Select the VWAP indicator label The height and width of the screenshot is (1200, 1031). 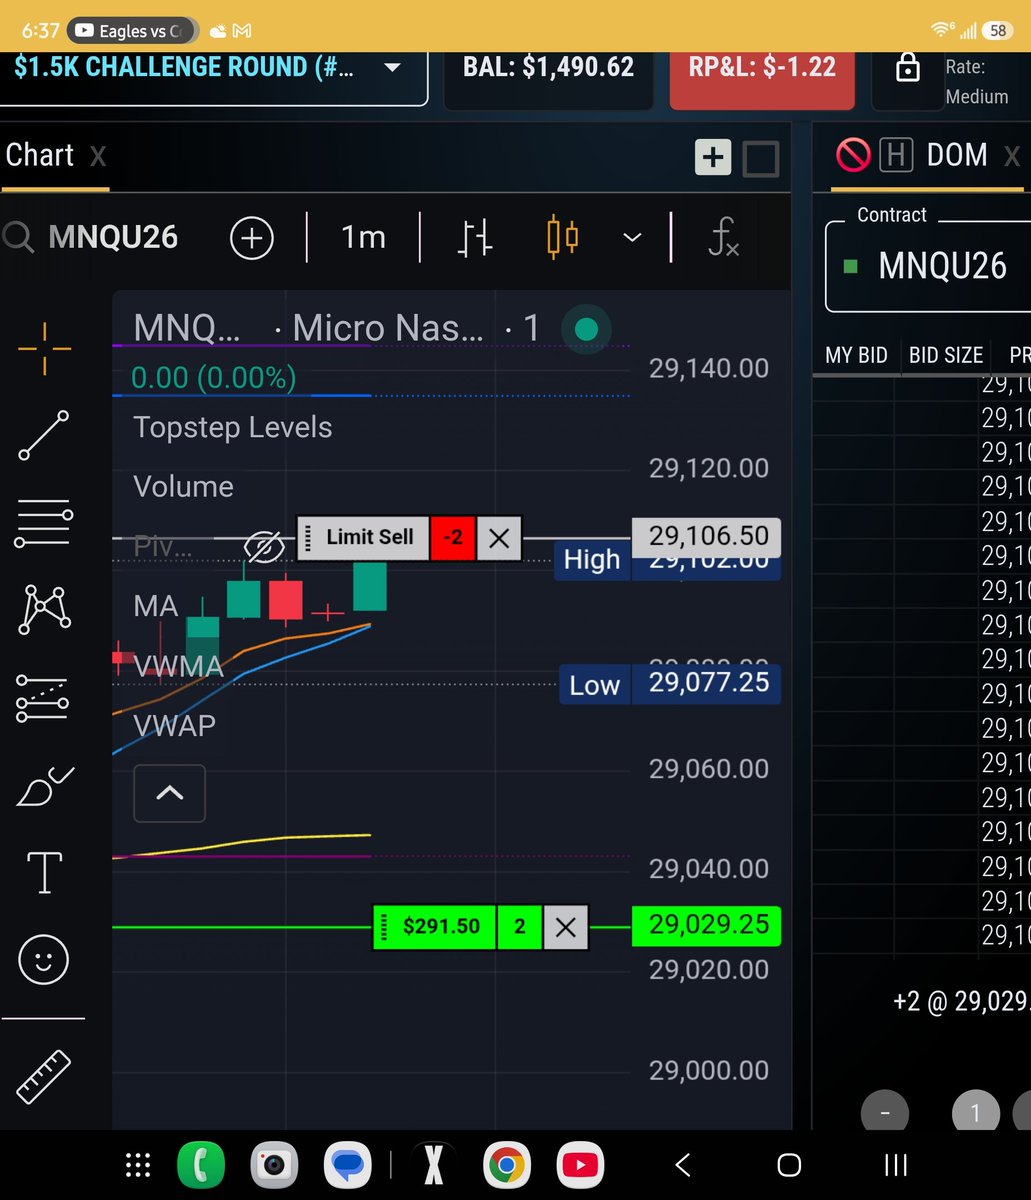pyautogui.click(x=174, y=725)
